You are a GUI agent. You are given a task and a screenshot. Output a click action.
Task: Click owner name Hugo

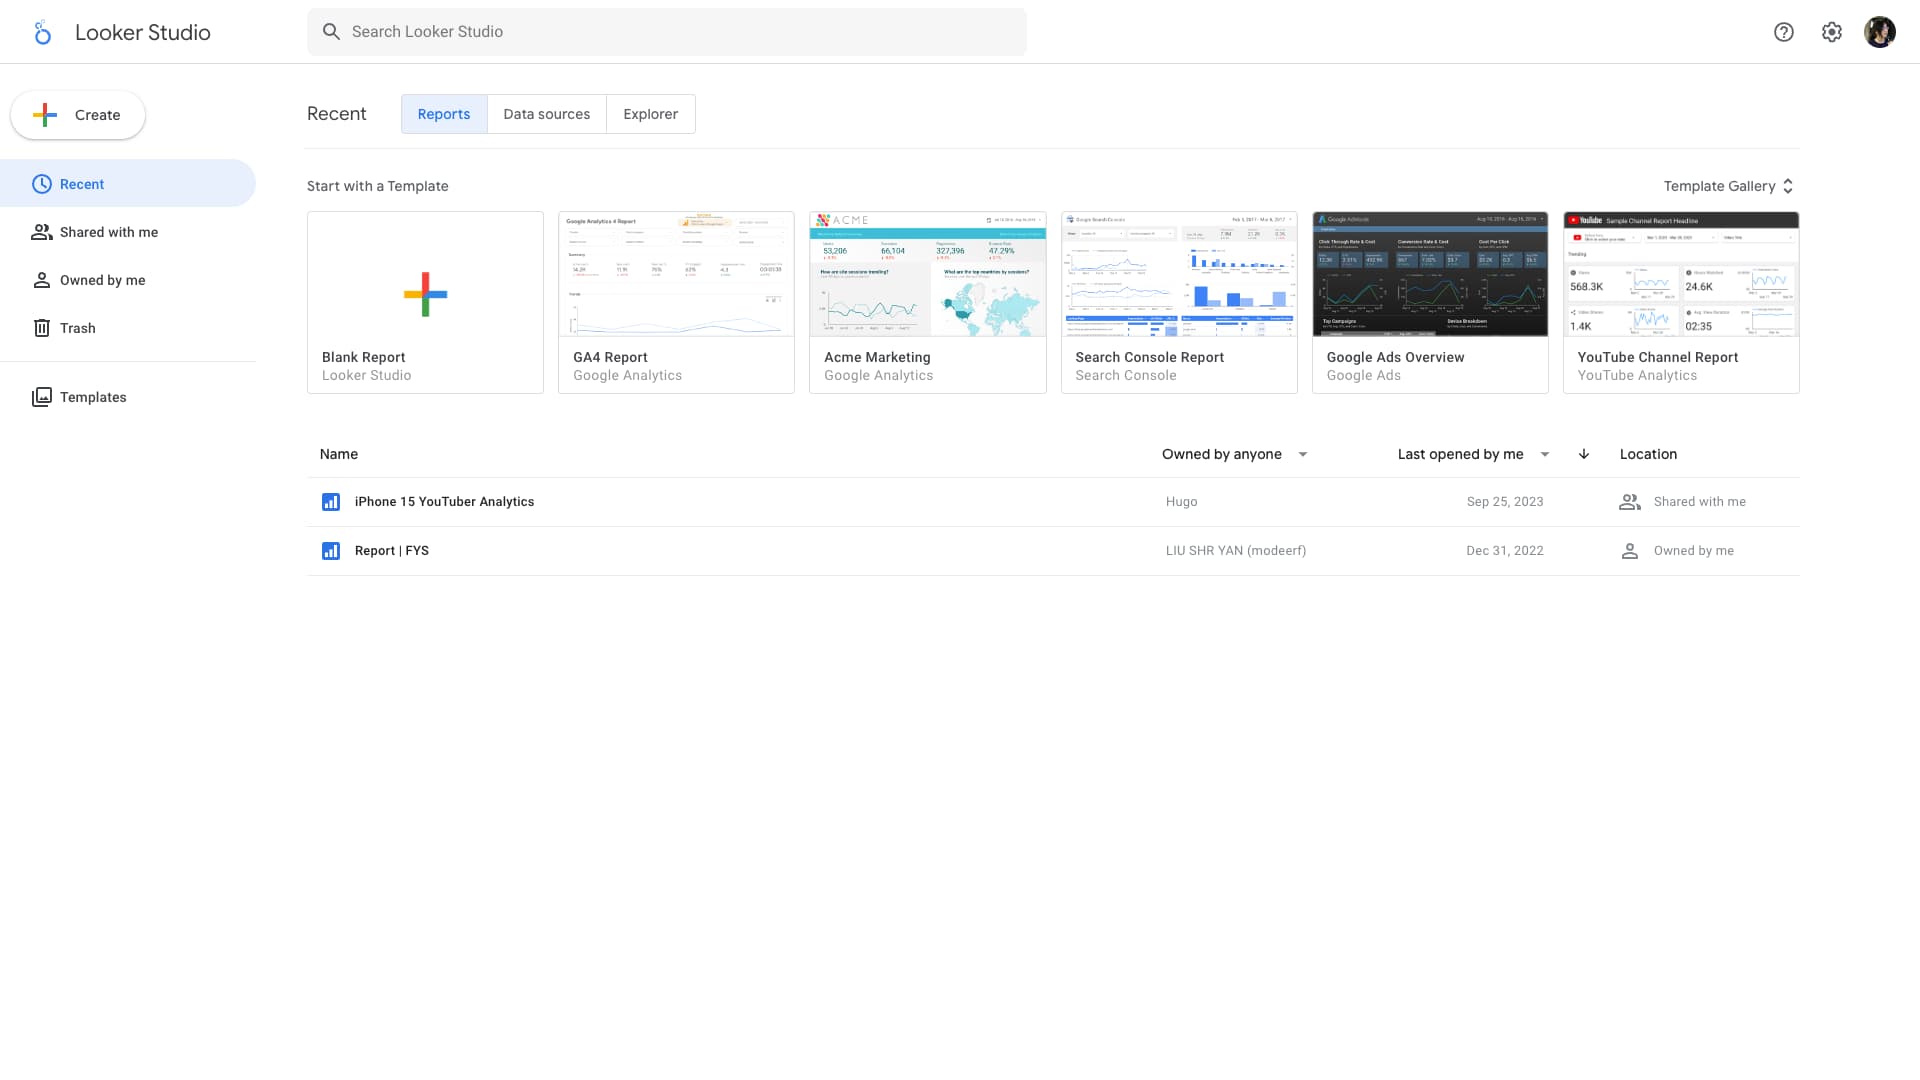1181,502
